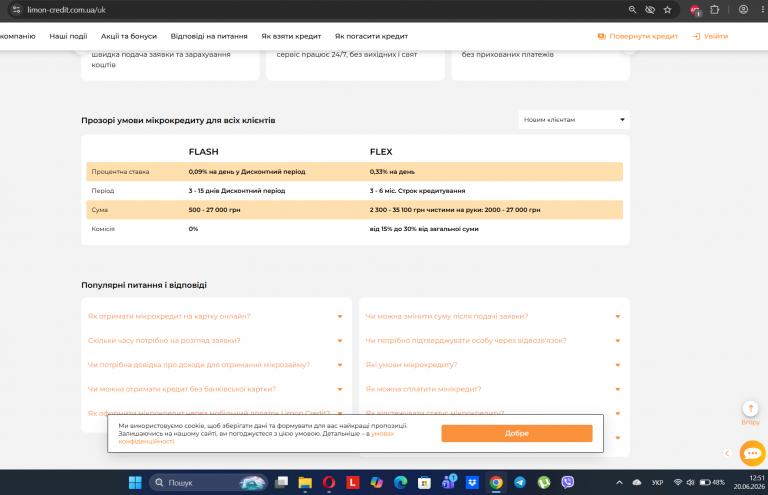Open the Windows Start menu
768x495 pixels.
pos(135,483)
